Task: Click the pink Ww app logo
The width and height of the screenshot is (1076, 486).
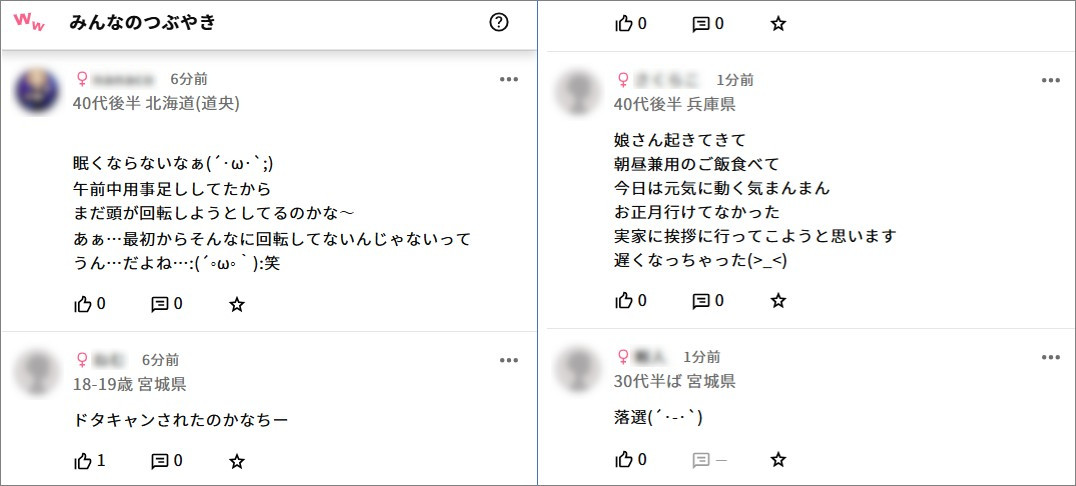Action: [x=29, y=23]
